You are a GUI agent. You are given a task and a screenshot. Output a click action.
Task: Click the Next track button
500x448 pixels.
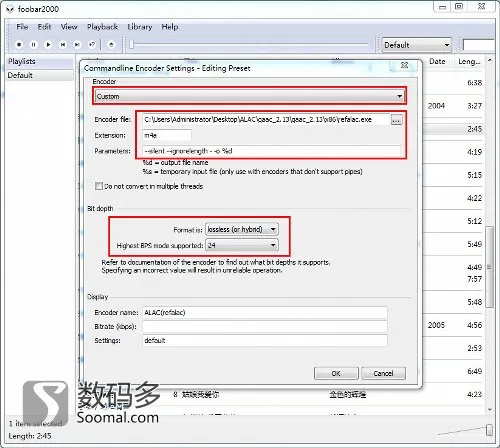tap(77, 44)
